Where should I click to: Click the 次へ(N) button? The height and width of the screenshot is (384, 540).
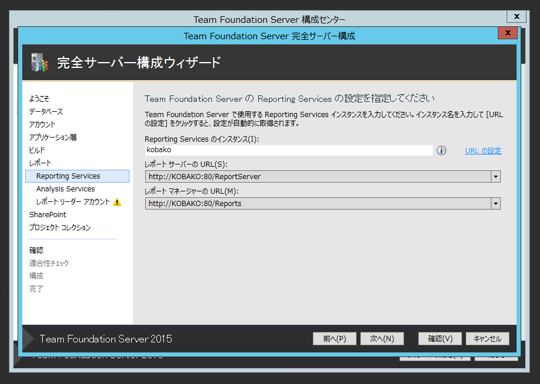tap(382, 339)
